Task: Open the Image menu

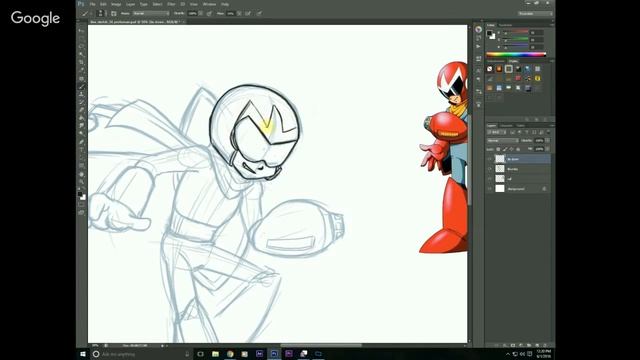Action: pos(116,4)
